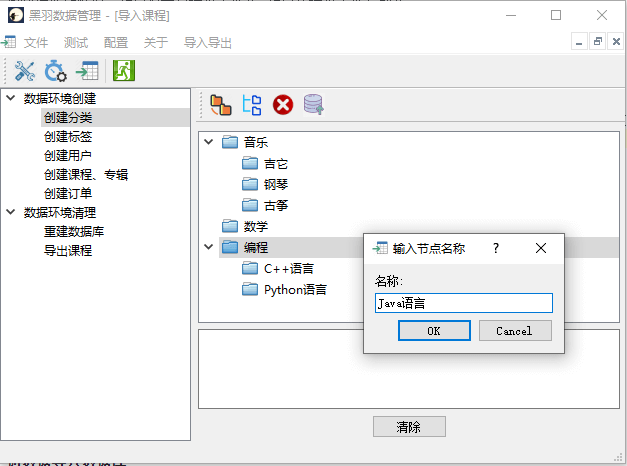Viewport: 627px width, 466px height.
Task: Click the dialog help question mark
Action: [x=496, y=248]
